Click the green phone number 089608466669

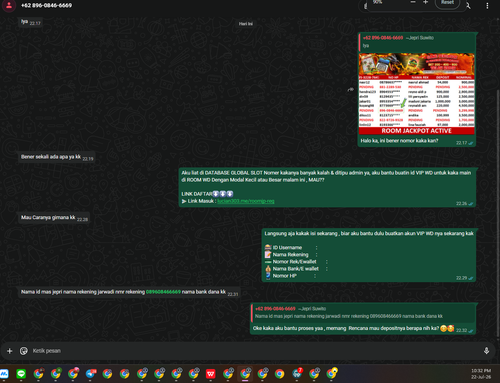click(163, 292)
